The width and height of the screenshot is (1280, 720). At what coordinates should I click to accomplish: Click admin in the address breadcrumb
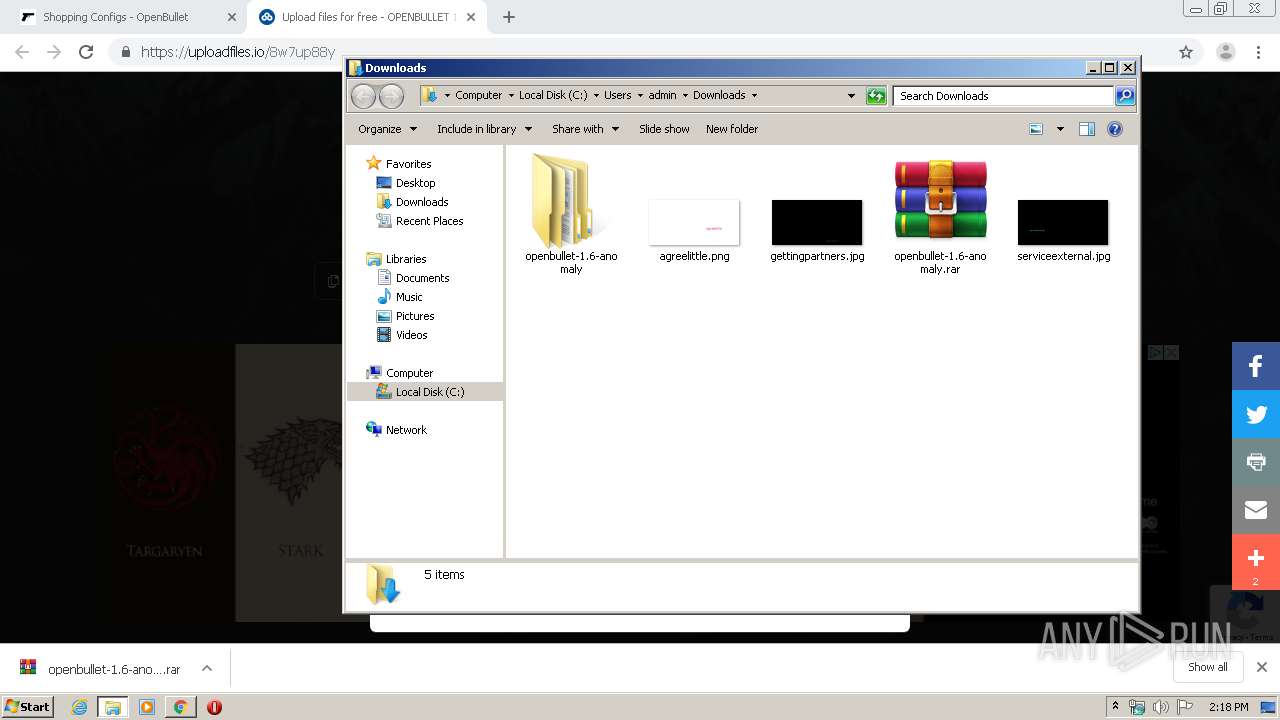[662, 95]
